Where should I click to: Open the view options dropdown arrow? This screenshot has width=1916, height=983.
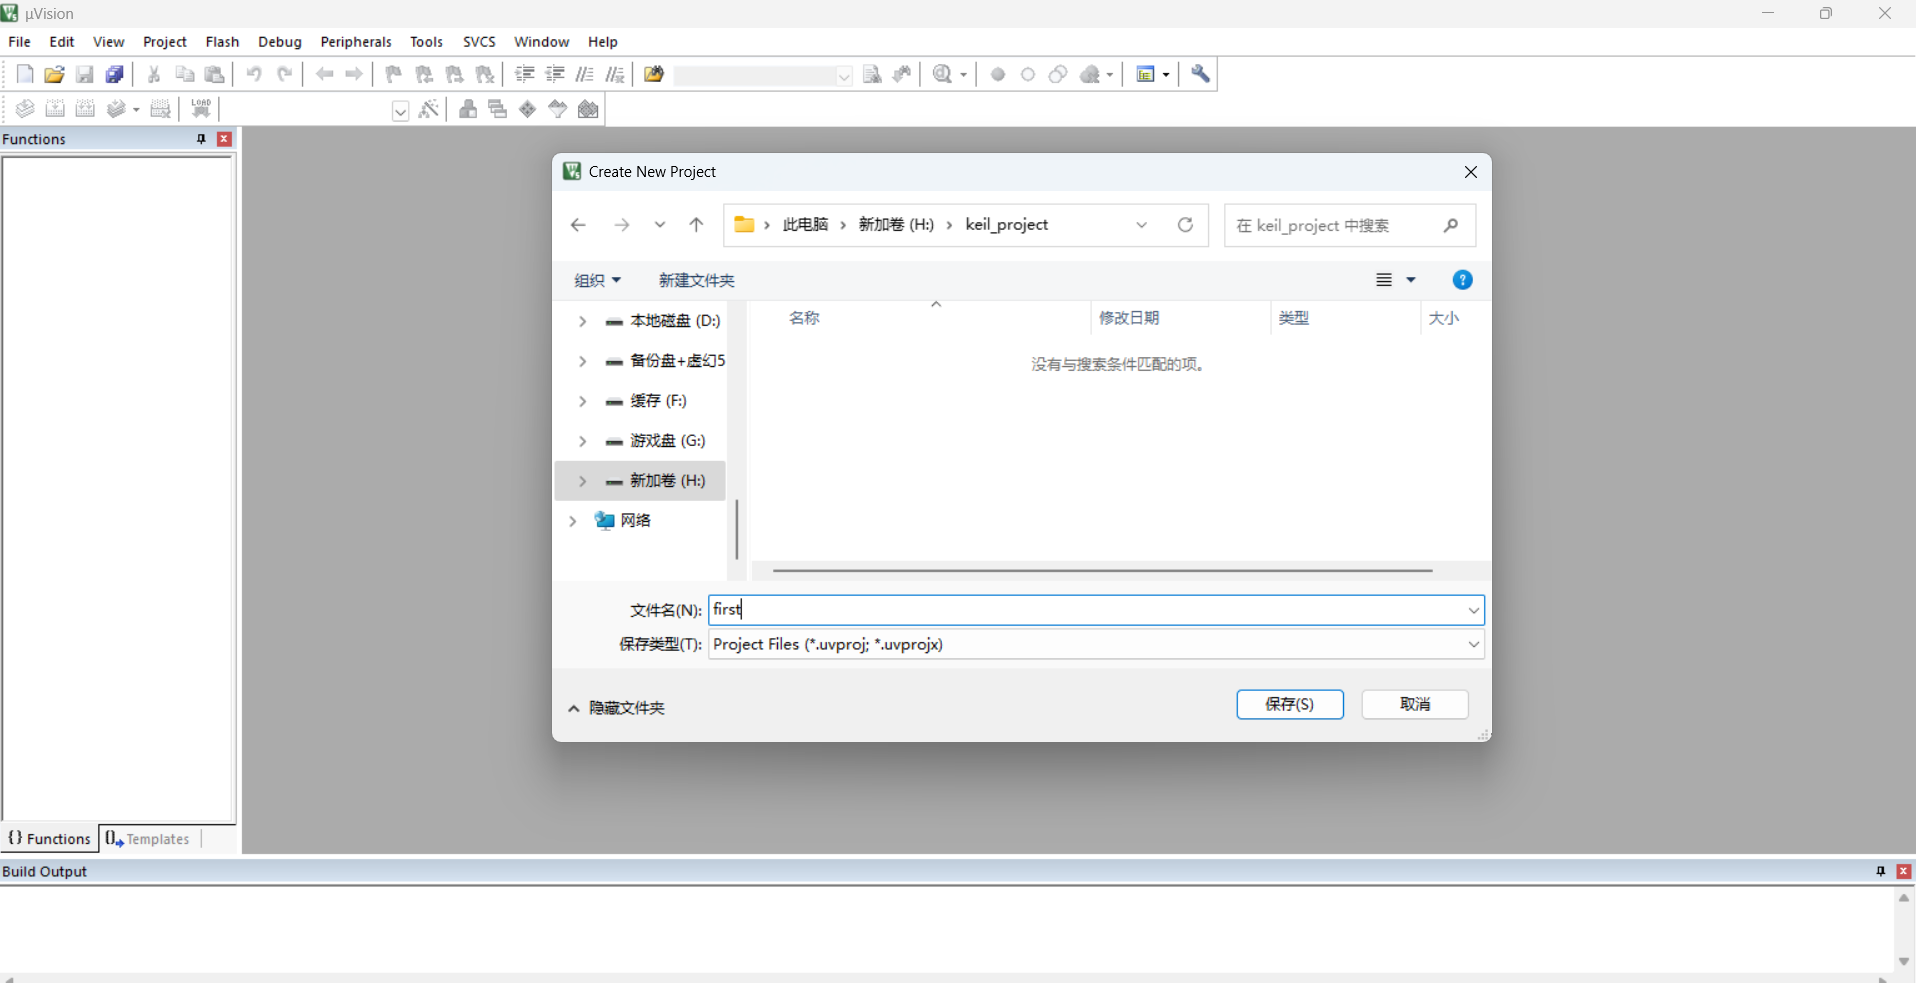pyautogui.click(x=1411, y=280)
